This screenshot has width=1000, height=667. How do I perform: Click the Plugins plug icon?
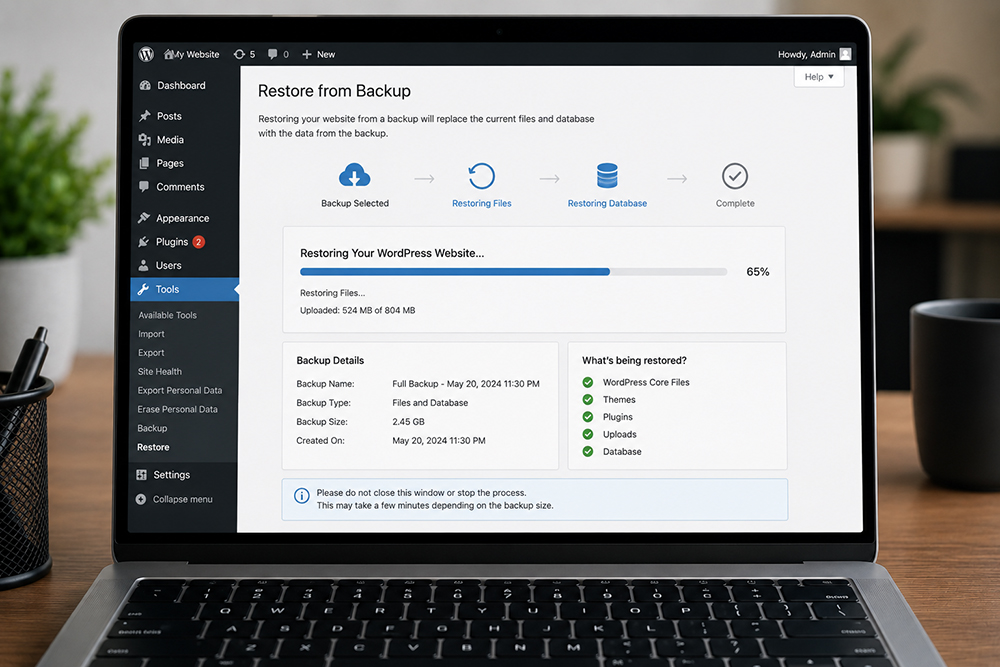[x=143, y=242]
